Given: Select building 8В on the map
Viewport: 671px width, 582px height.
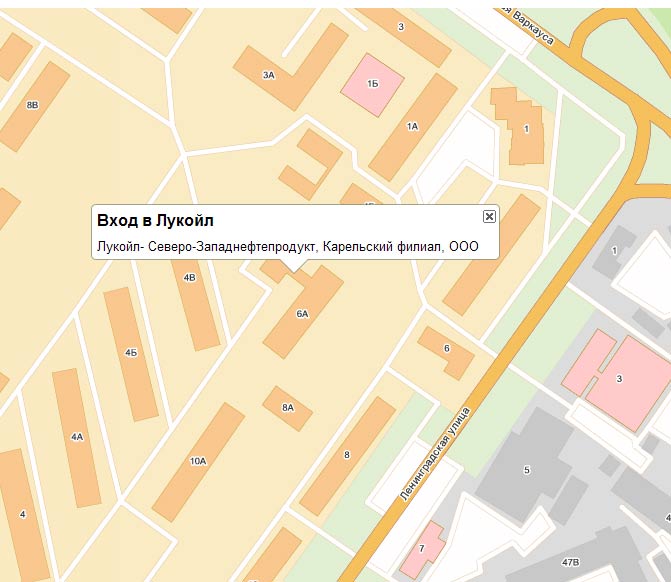Looking at the screenshot, I should point(33,105).
